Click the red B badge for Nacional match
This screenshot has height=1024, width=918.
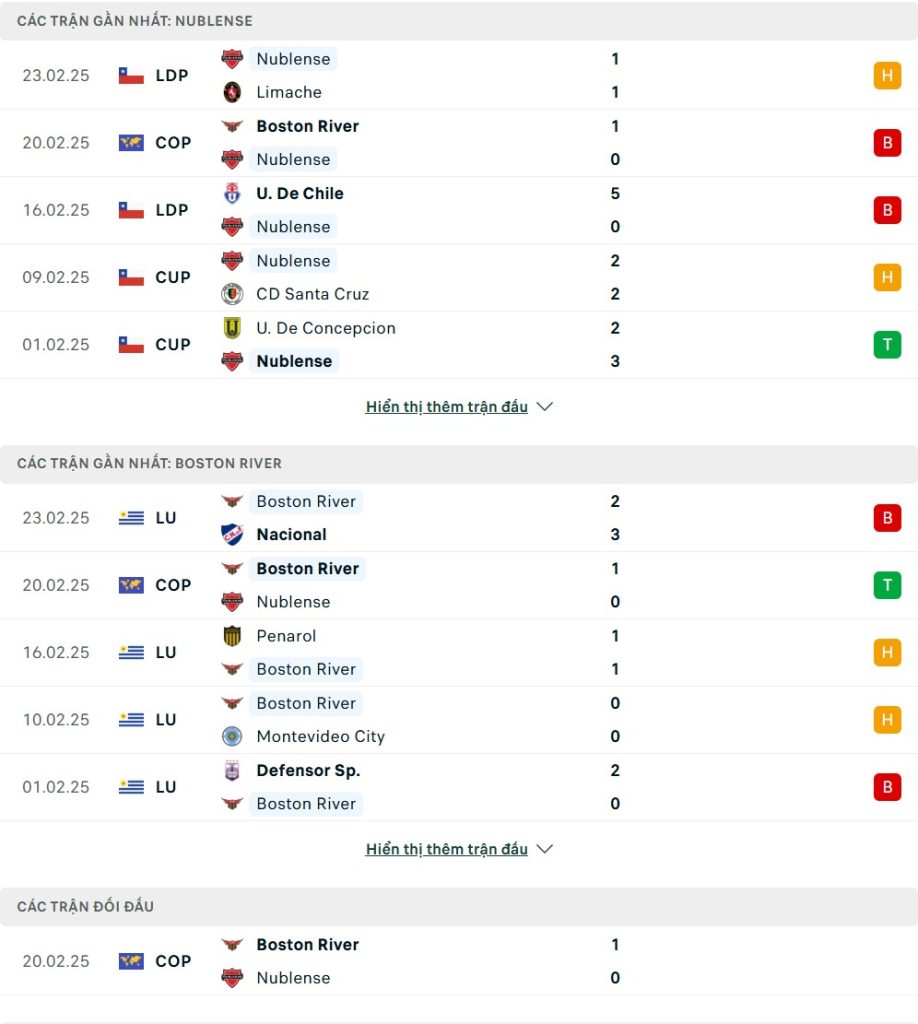(886, 518)
